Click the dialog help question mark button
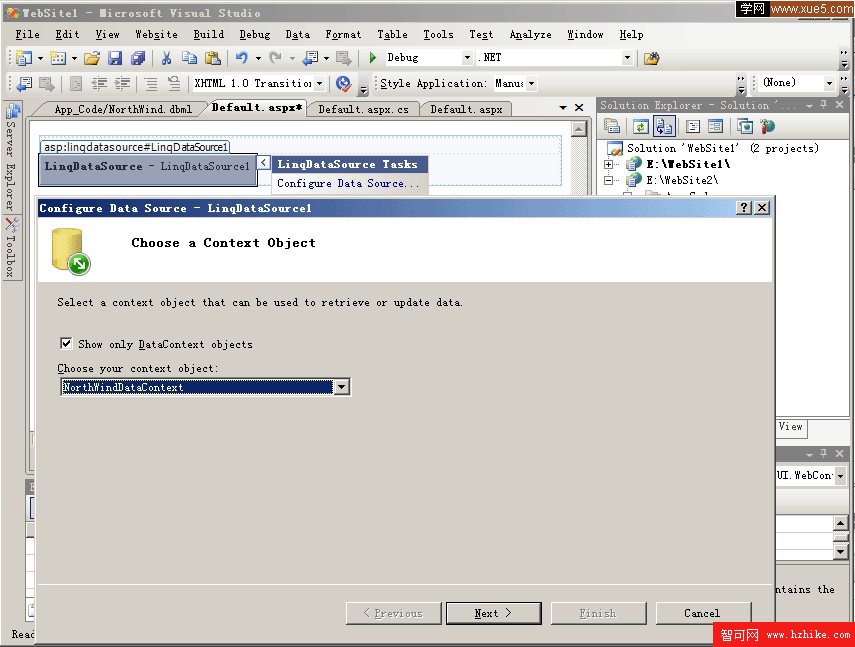Screen dimensions: 855x647 pos(744,208)
